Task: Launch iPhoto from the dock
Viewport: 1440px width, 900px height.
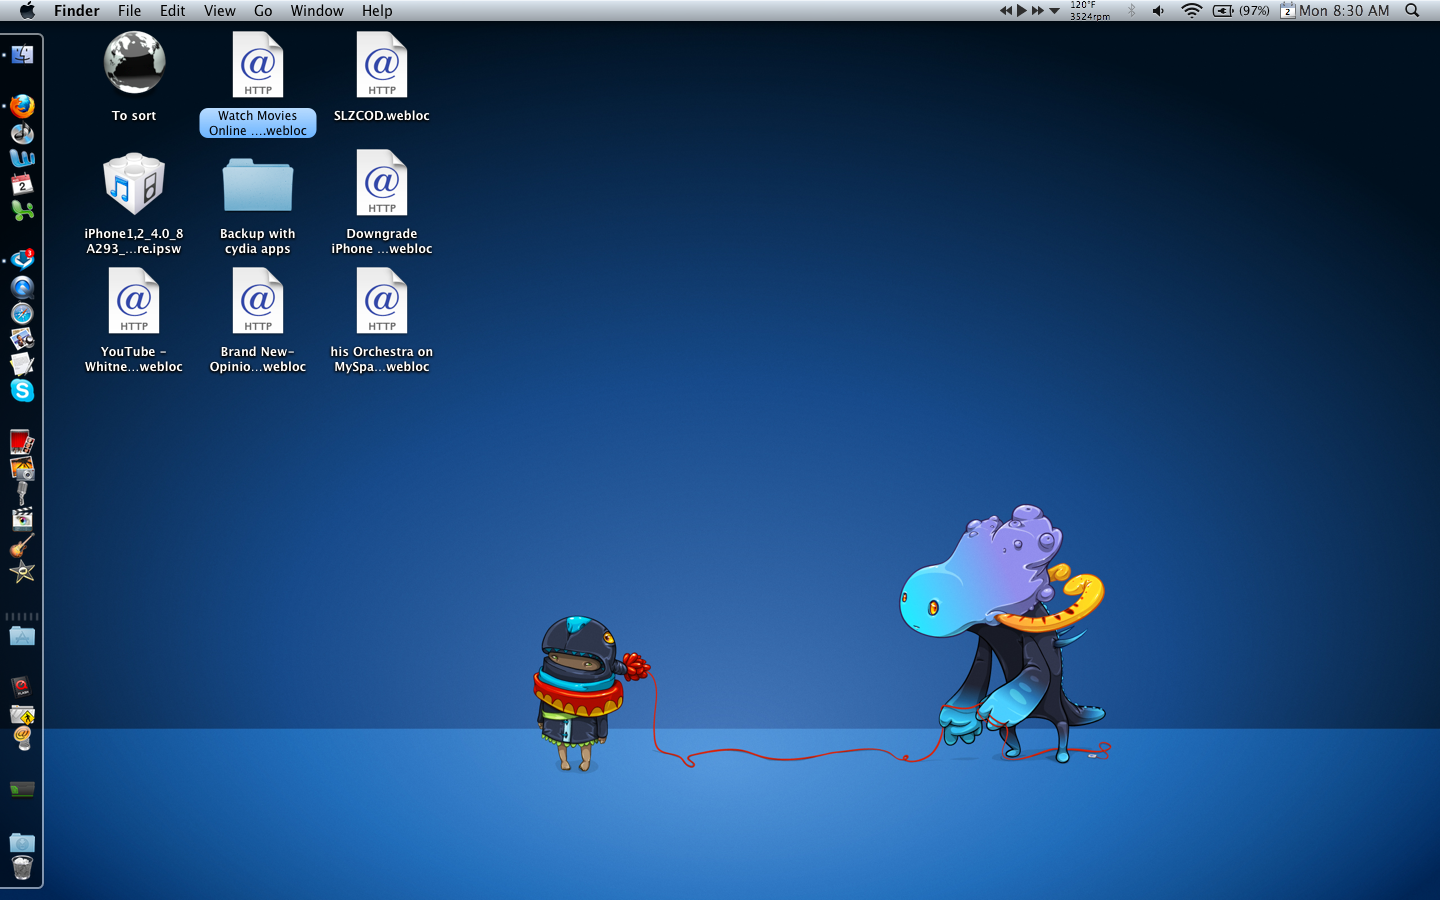Action: pyautogui.click(x=22, y=468)
